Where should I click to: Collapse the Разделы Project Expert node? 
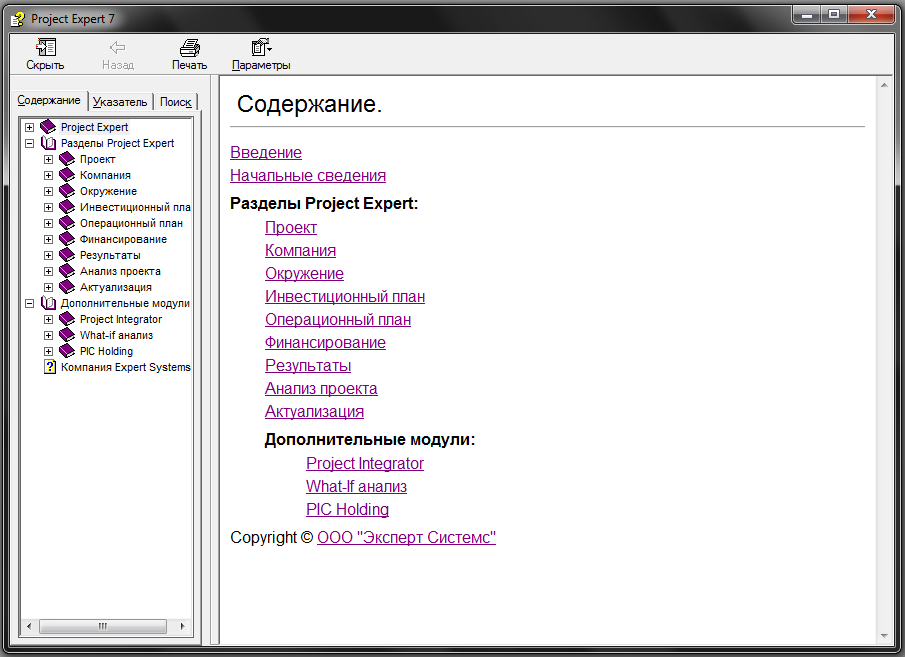pyautogui.click(x=29, y=143)
